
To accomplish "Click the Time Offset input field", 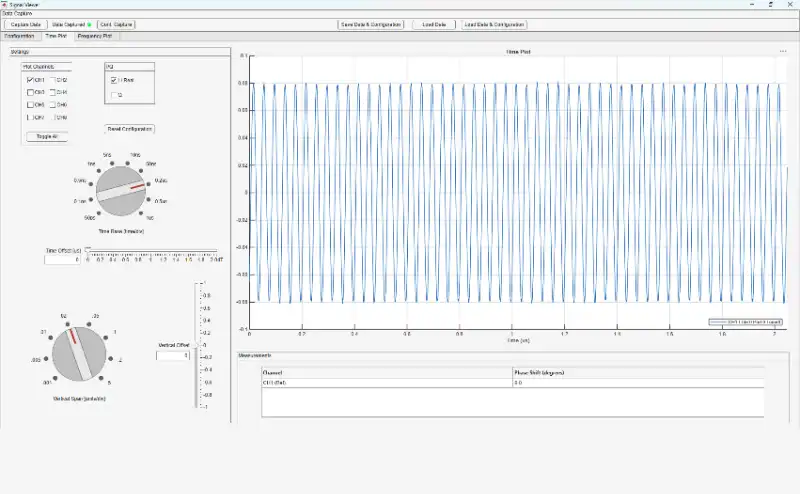I will tap(62, 260).
